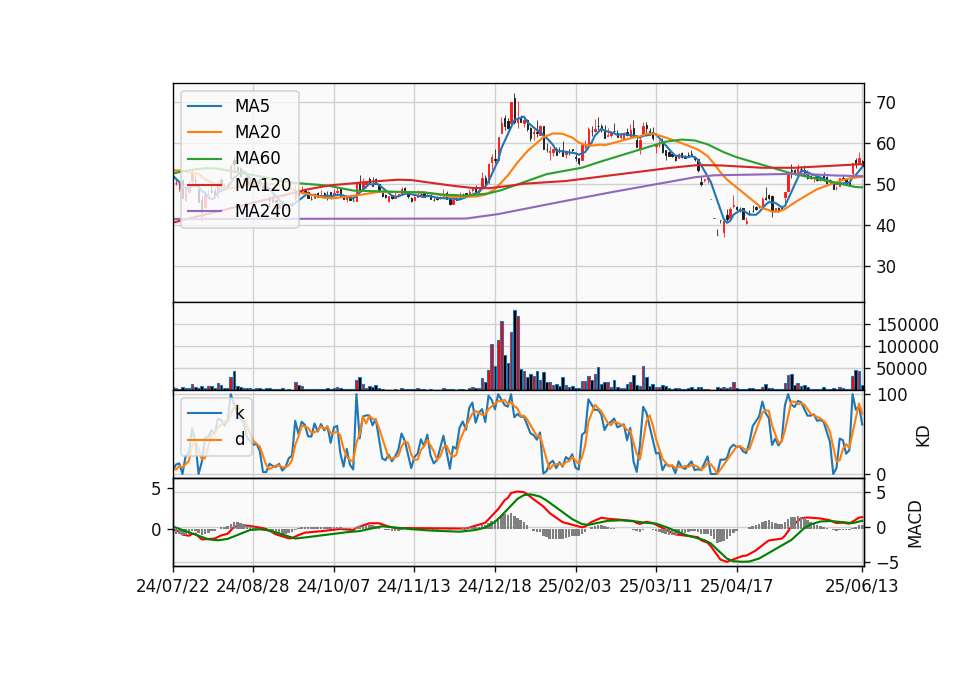The width and height of the screenshot is (960, 690).
Task: Click the price axis value 40
Action: 886,226
